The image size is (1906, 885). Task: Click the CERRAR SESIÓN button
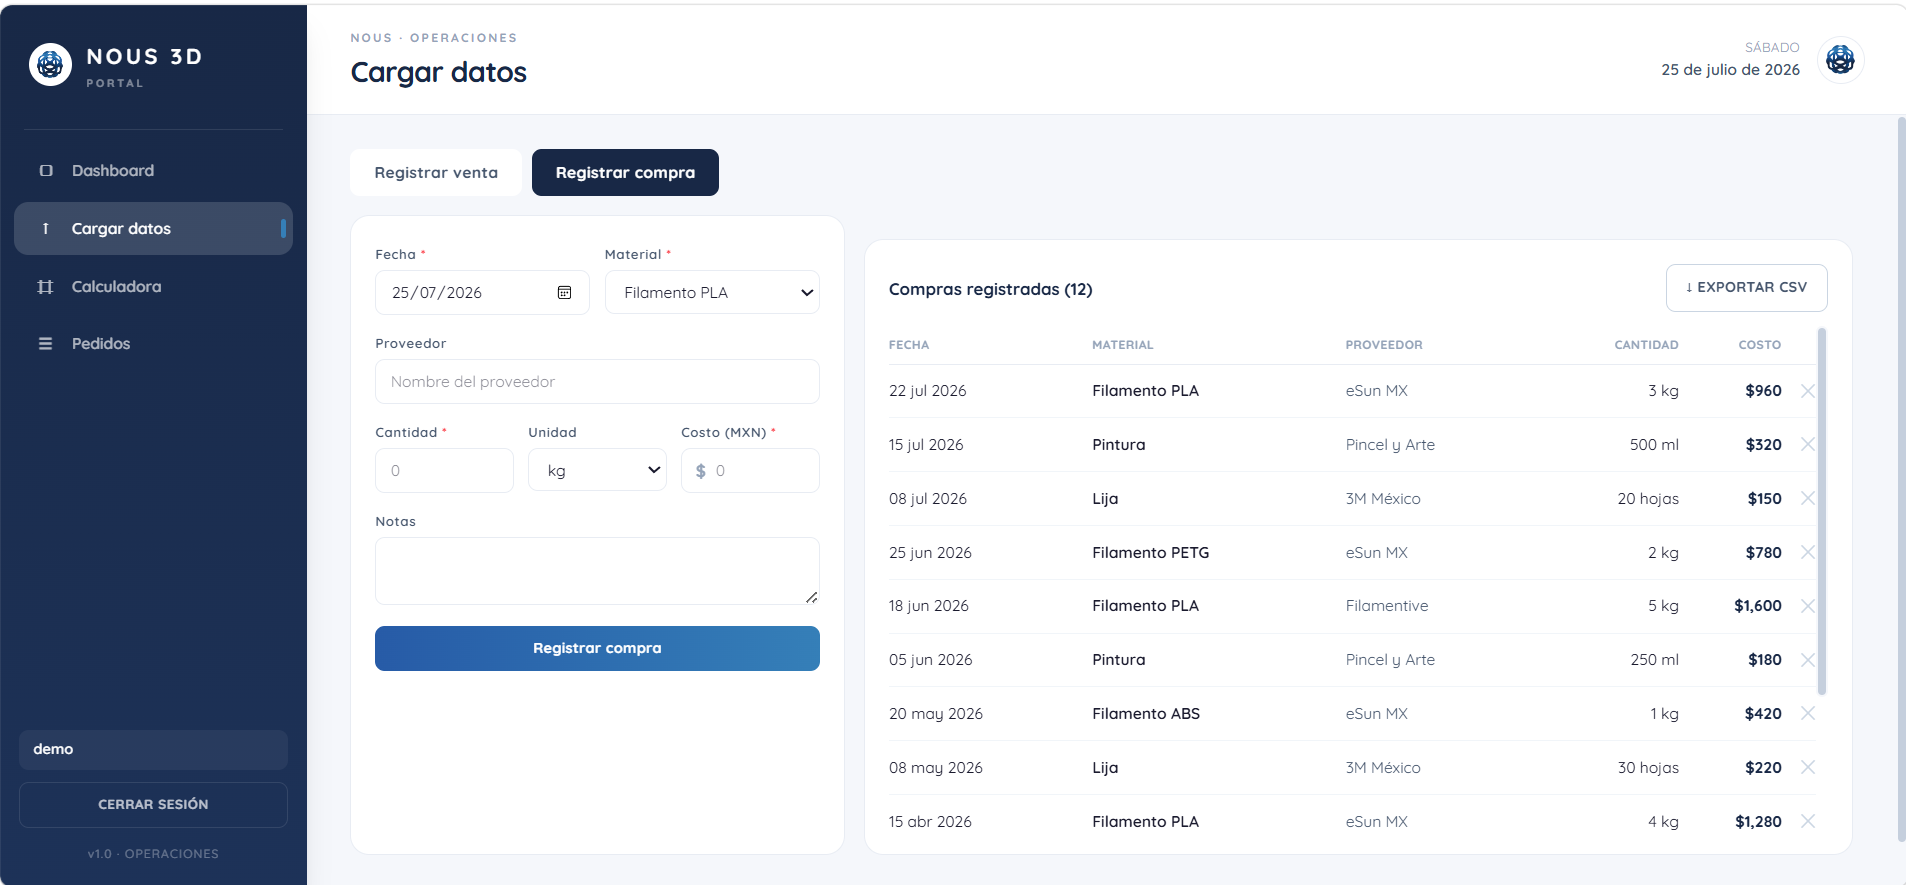[x=153, y=805]
